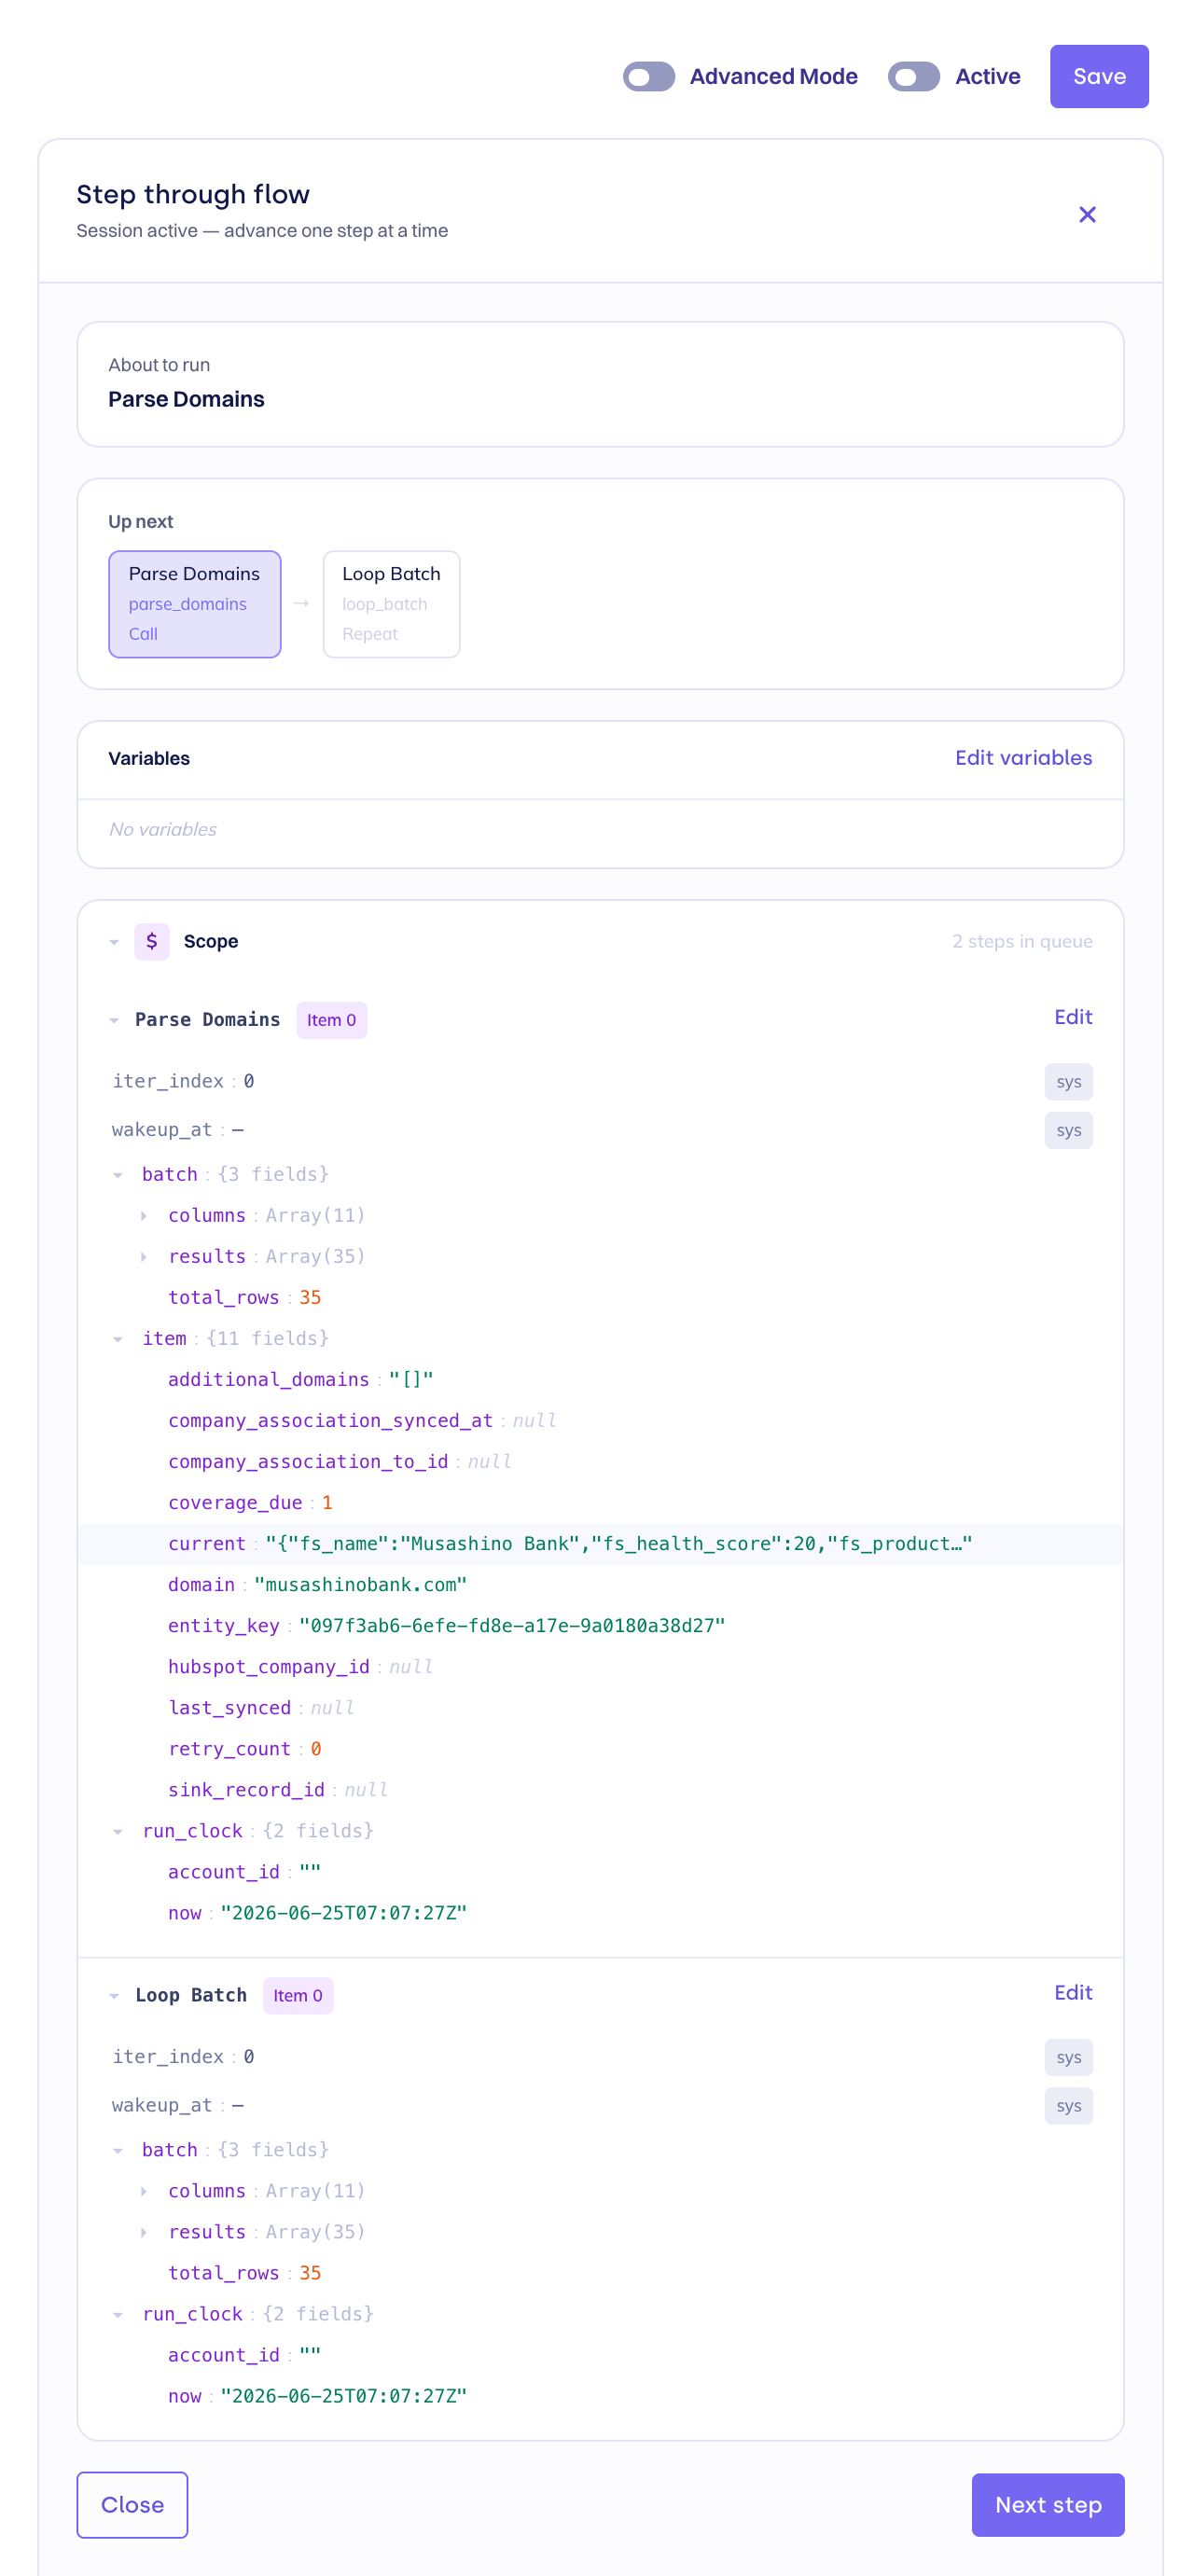Screen dimensions: 1194x2576
Task: Click company_association_to_id null row
Action: click(600, 1462)
